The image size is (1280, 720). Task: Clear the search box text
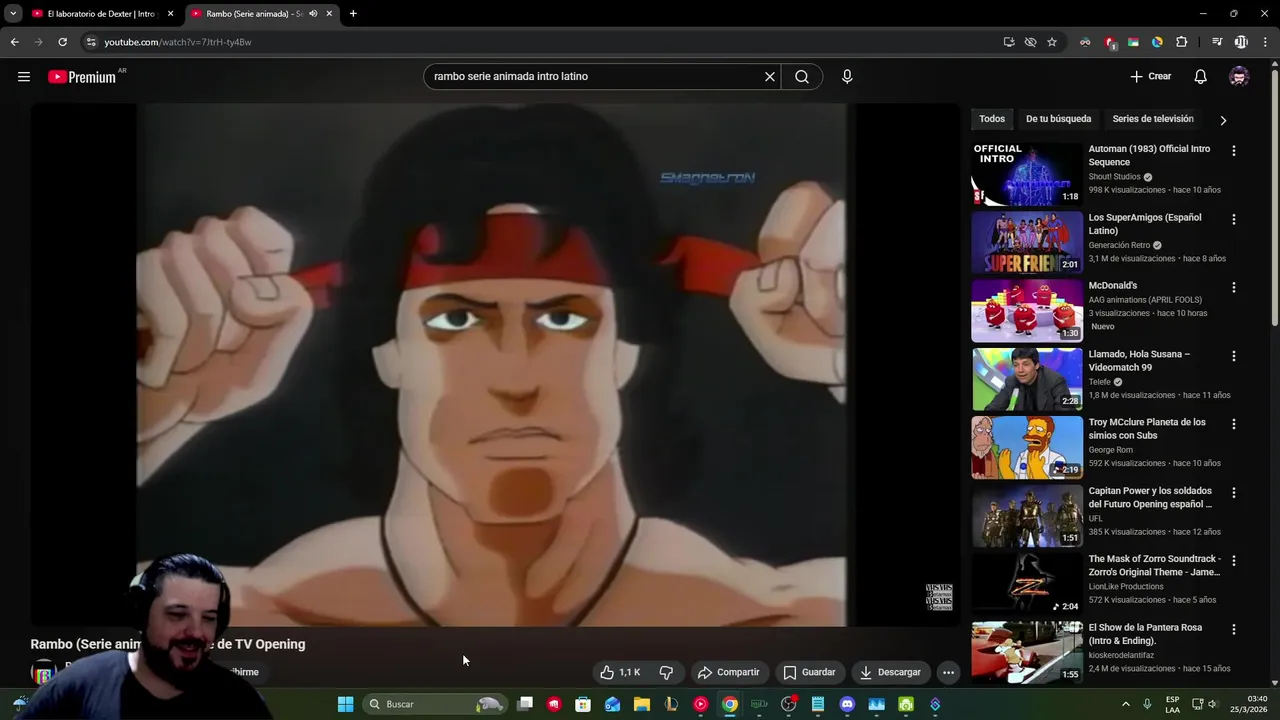(x=770, y=76)
